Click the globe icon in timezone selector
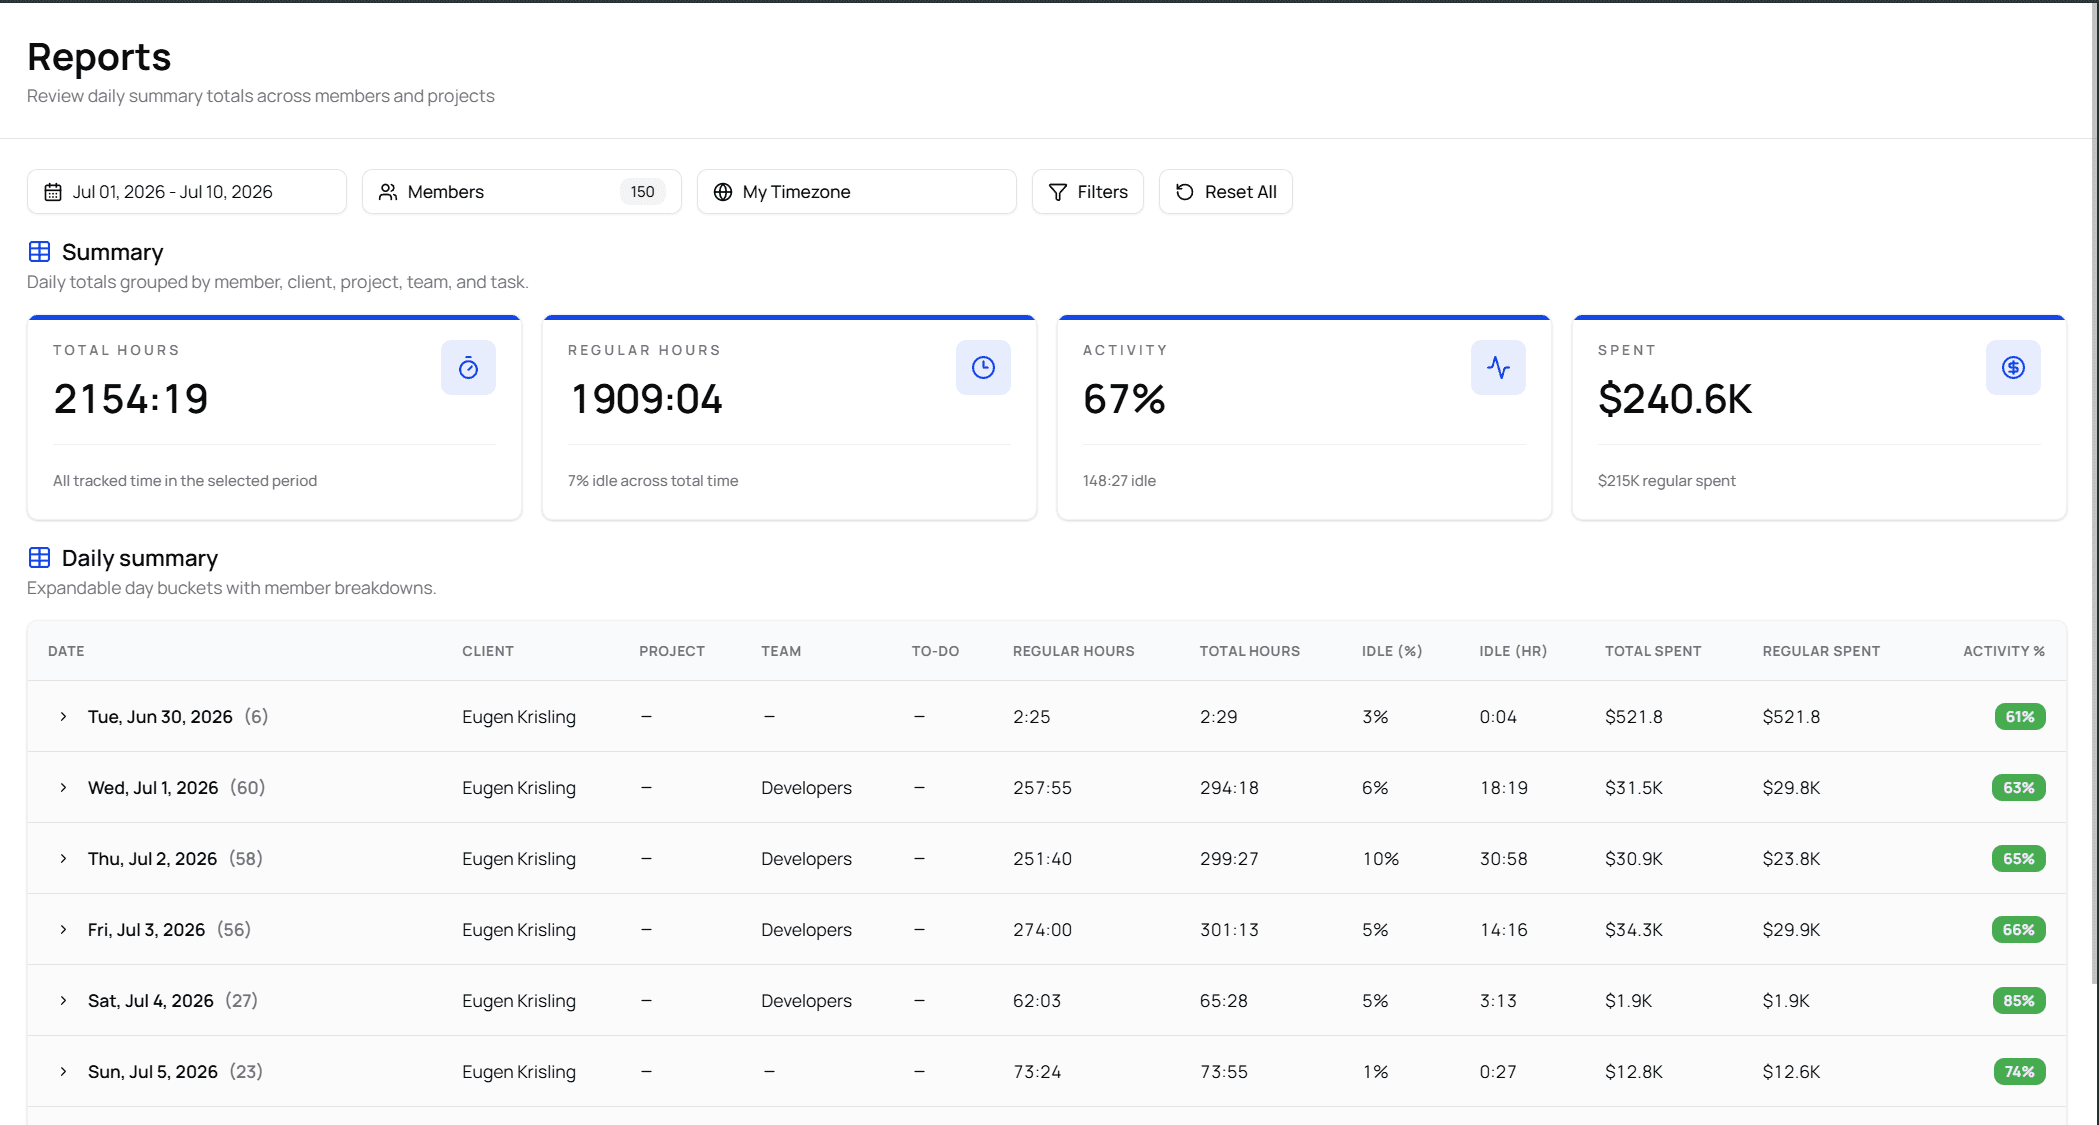 point(723,192)
